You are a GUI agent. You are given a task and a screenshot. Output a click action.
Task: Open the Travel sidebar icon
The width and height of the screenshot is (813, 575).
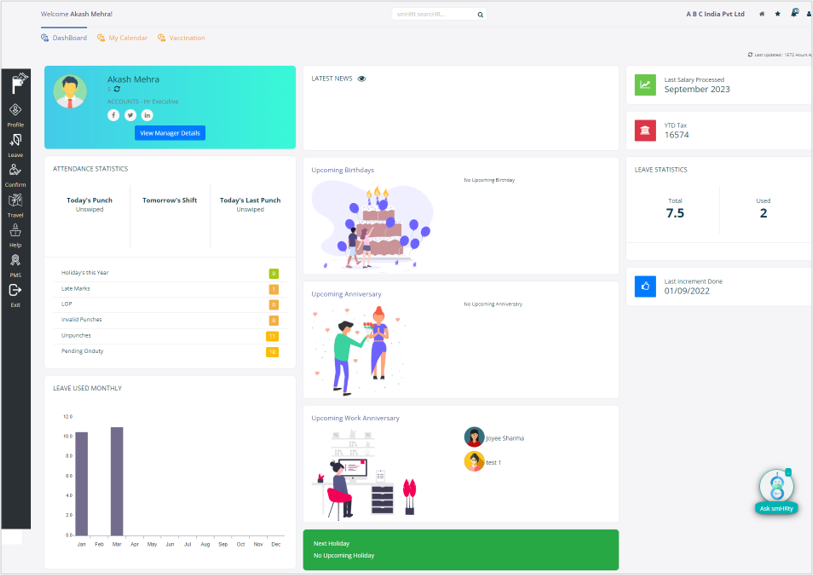(x=15, y=201)
